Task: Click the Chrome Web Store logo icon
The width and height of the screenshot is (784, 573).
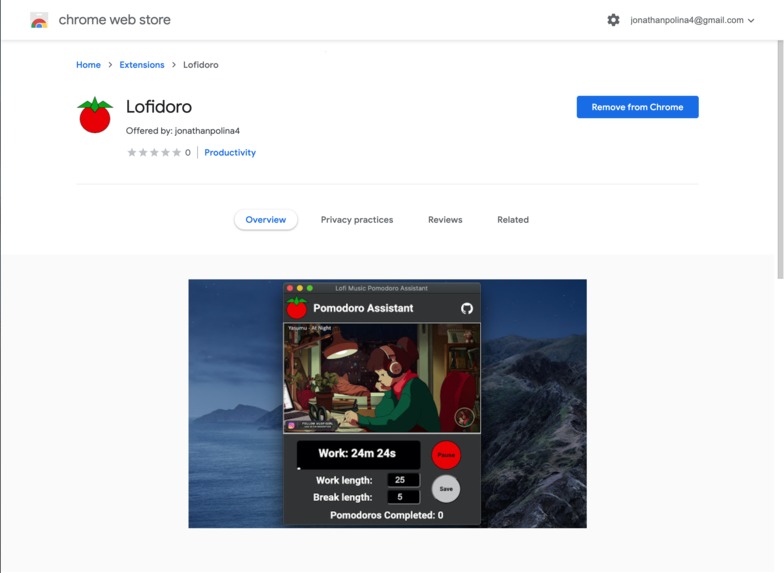Action: pyautogui.click(x=39, y=20)
